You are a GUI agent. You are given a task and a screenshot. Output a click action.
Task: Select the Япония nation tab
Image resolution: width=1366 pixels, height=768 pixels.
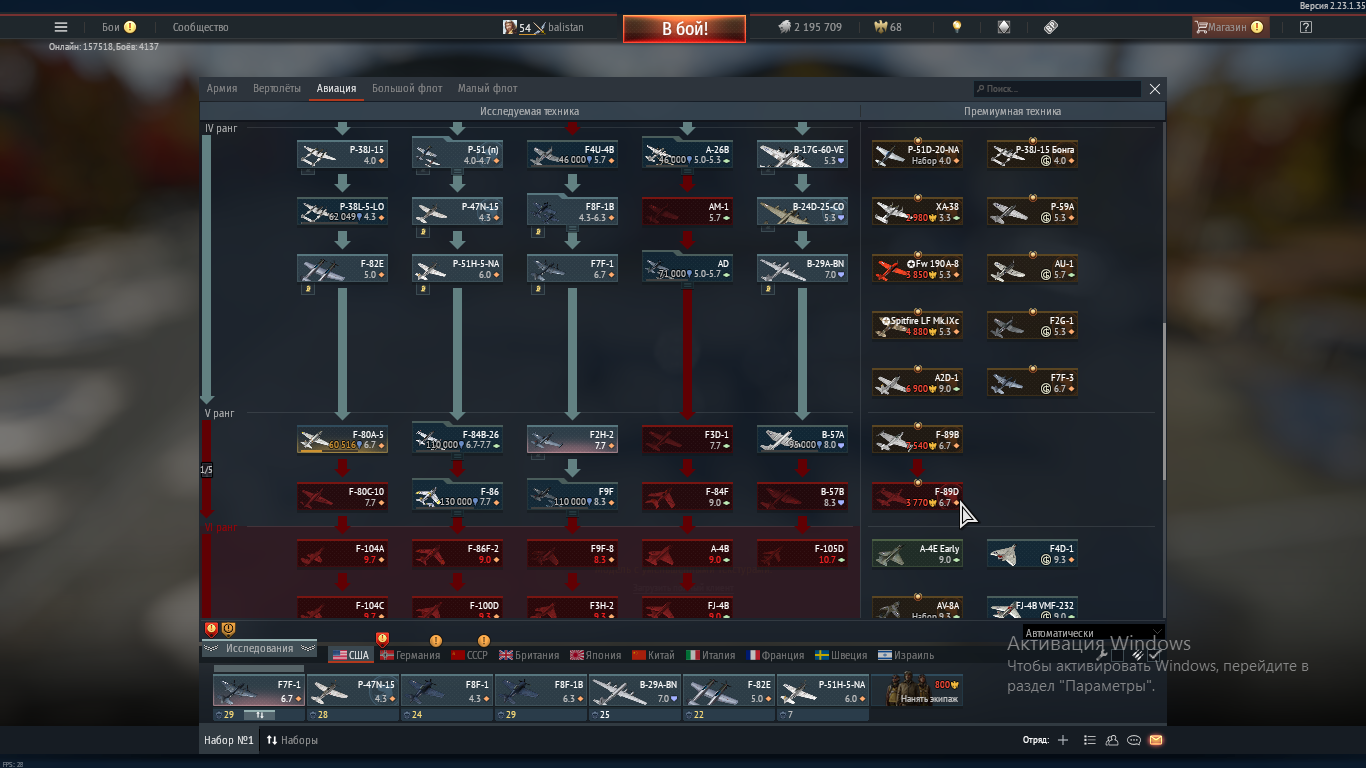(x=596, y=655)
